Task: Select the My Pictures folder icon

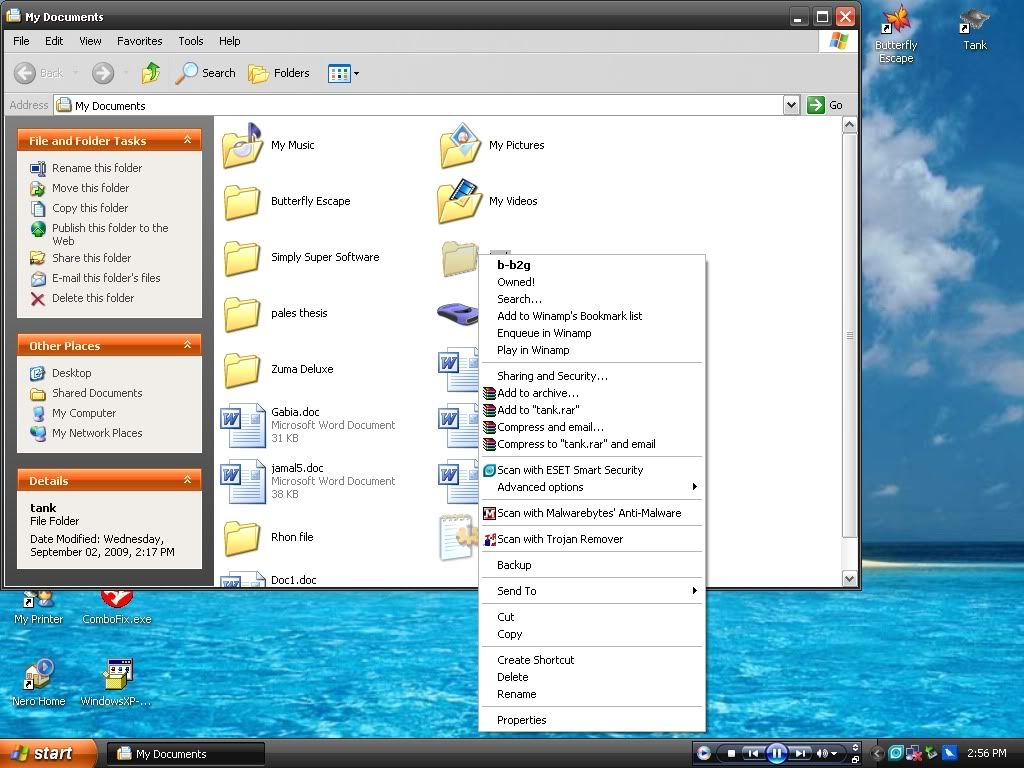Action: [x=460, y=145]
